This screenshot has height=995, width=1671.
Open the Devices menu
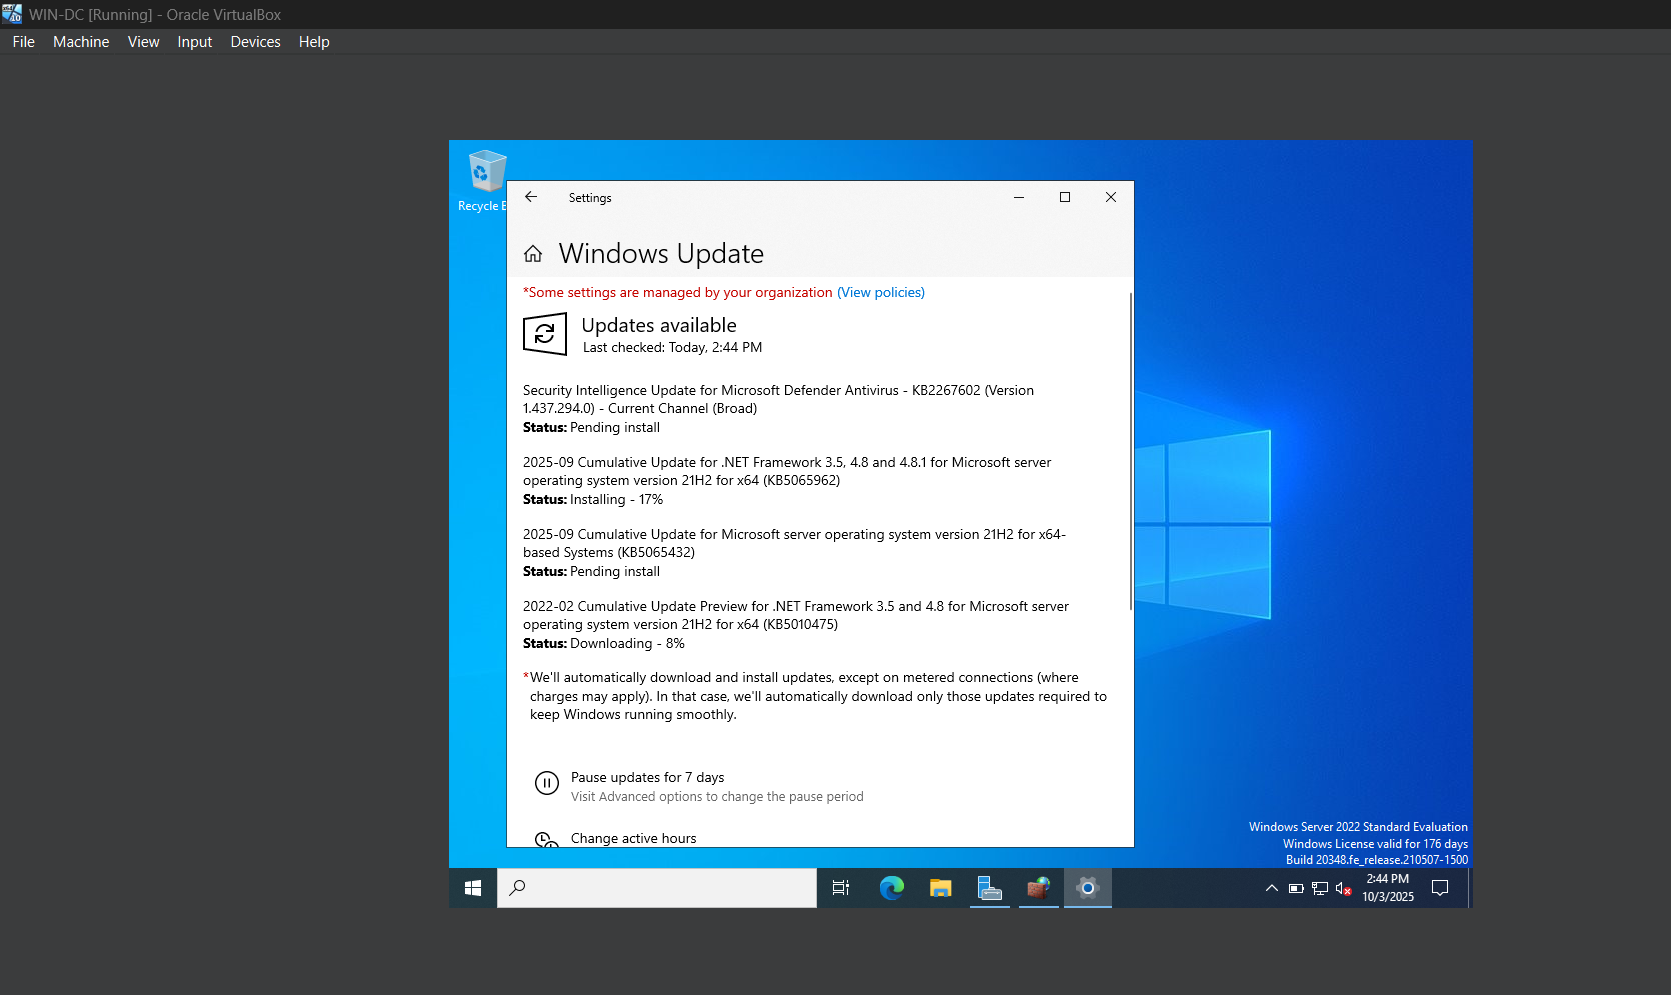pos(256,42)
